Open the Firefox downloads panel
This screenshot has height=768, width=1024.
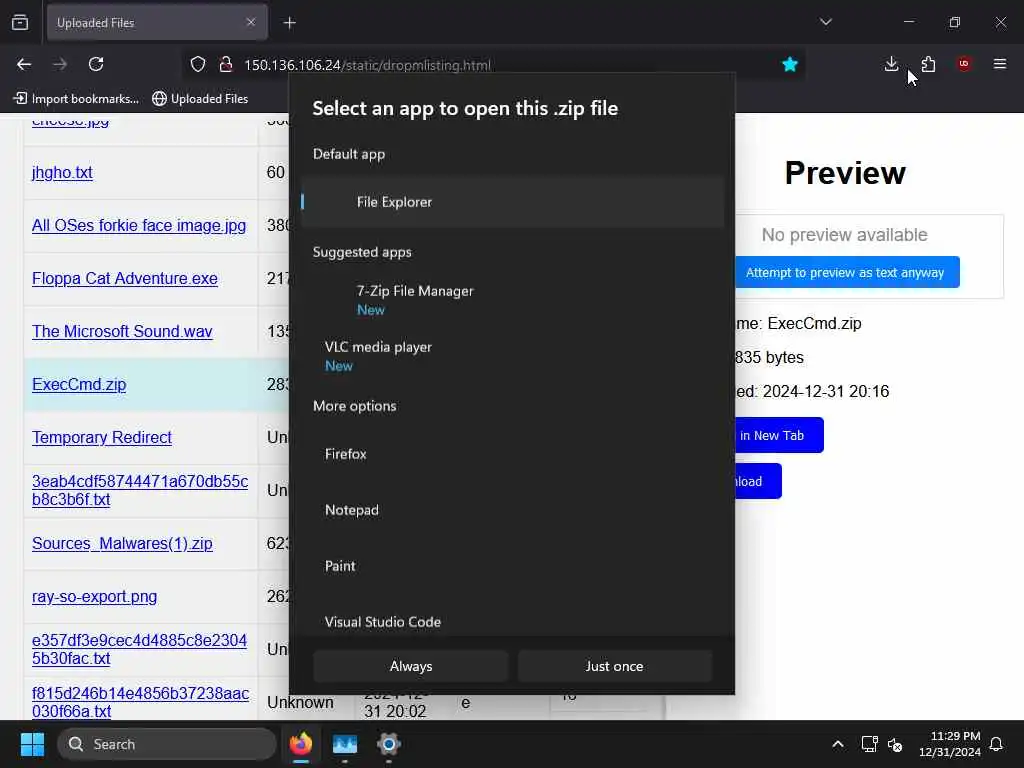[891, 64]
